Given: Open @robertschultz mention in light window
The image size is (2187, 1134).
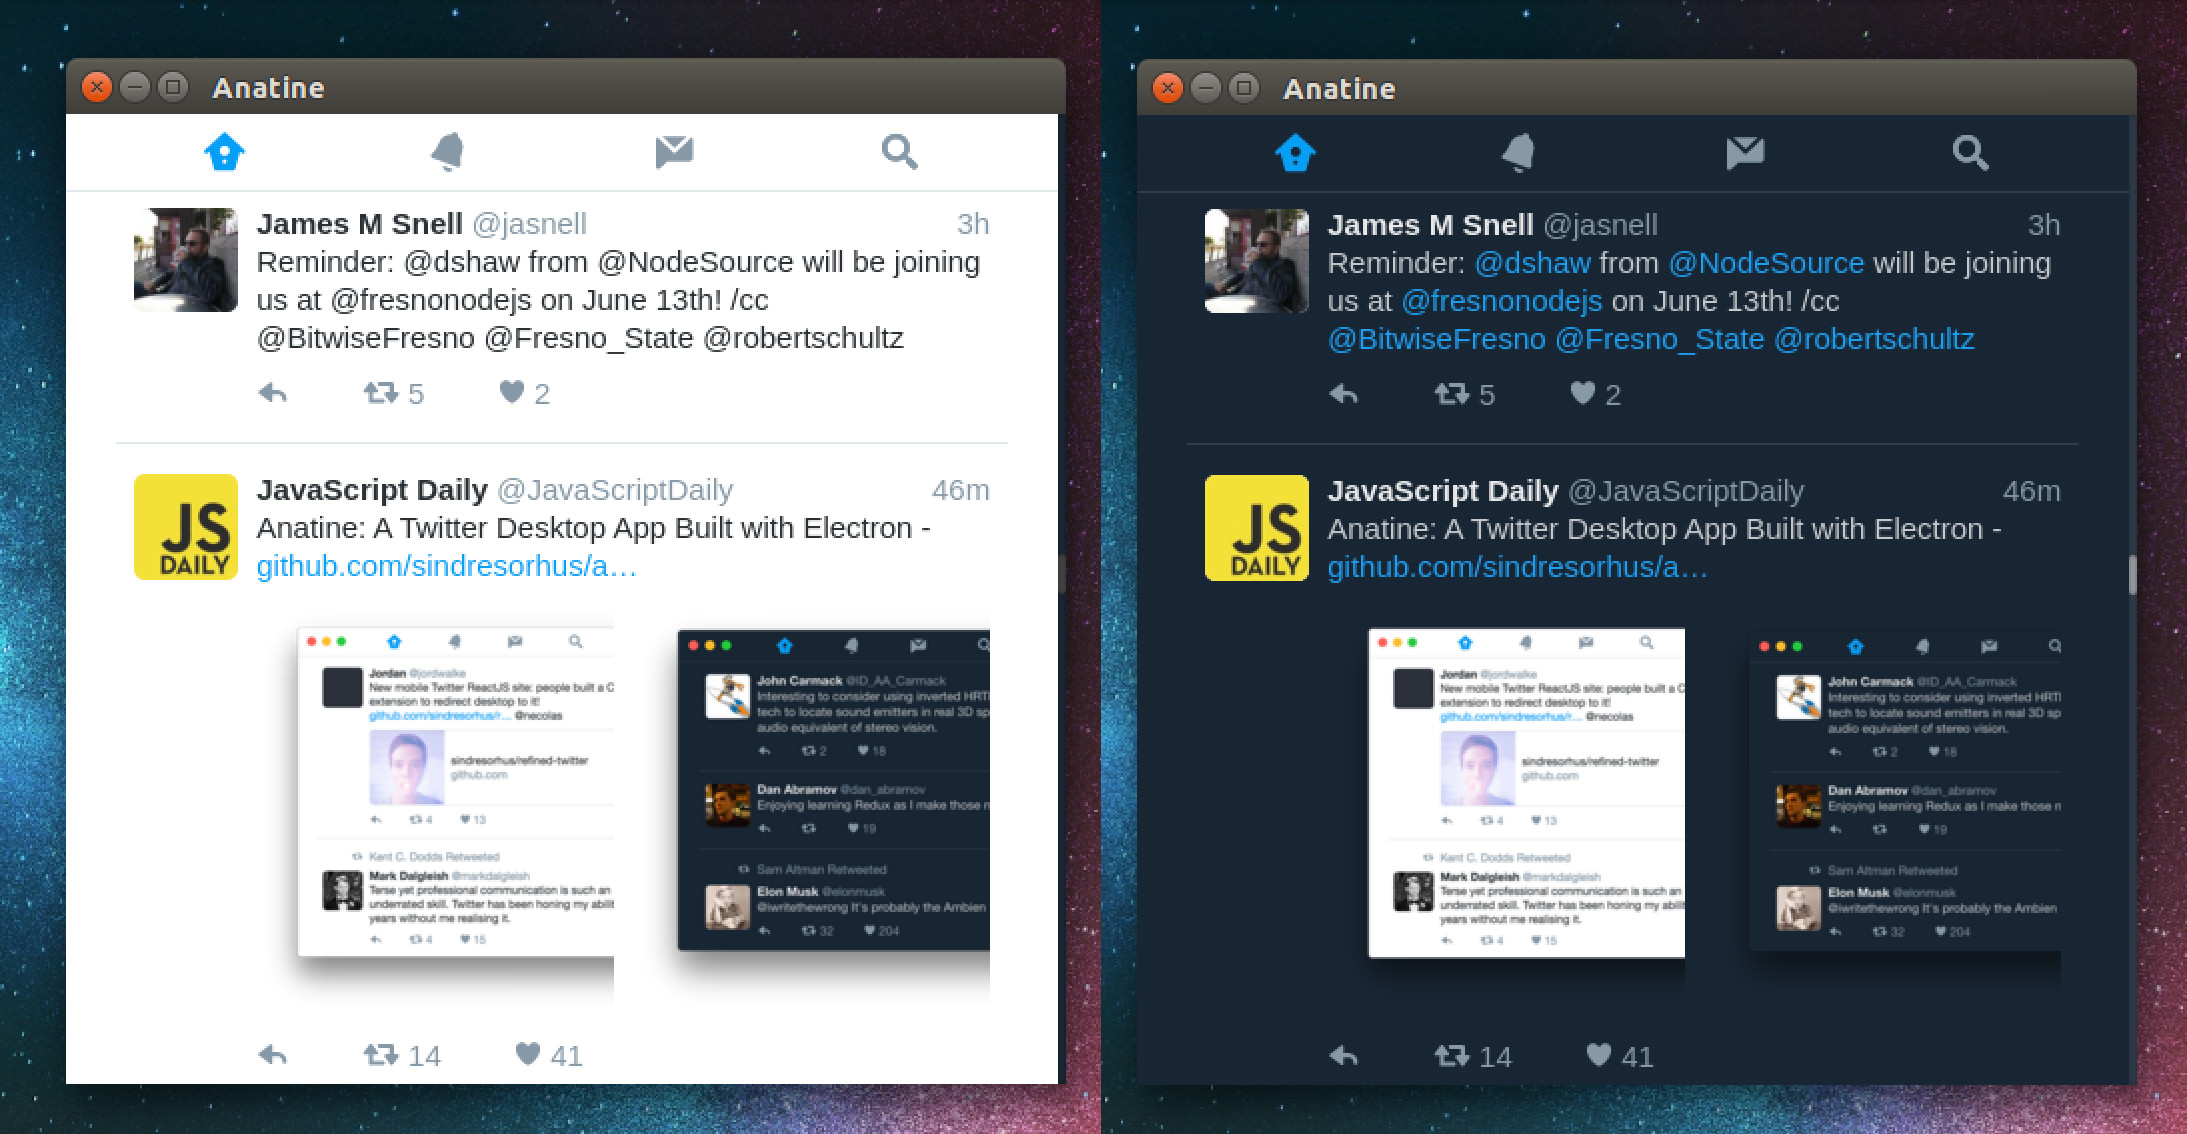Looking at the screenshot, I should coord(804,338).
